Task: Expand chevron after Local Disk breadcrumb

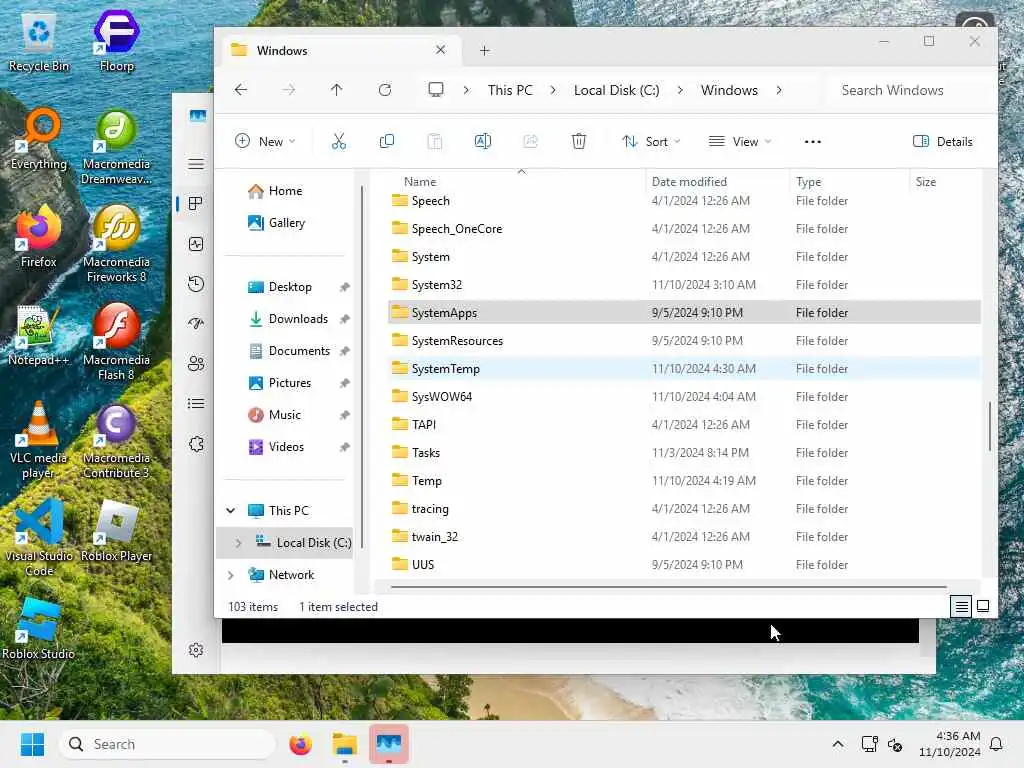Action: 680,89
